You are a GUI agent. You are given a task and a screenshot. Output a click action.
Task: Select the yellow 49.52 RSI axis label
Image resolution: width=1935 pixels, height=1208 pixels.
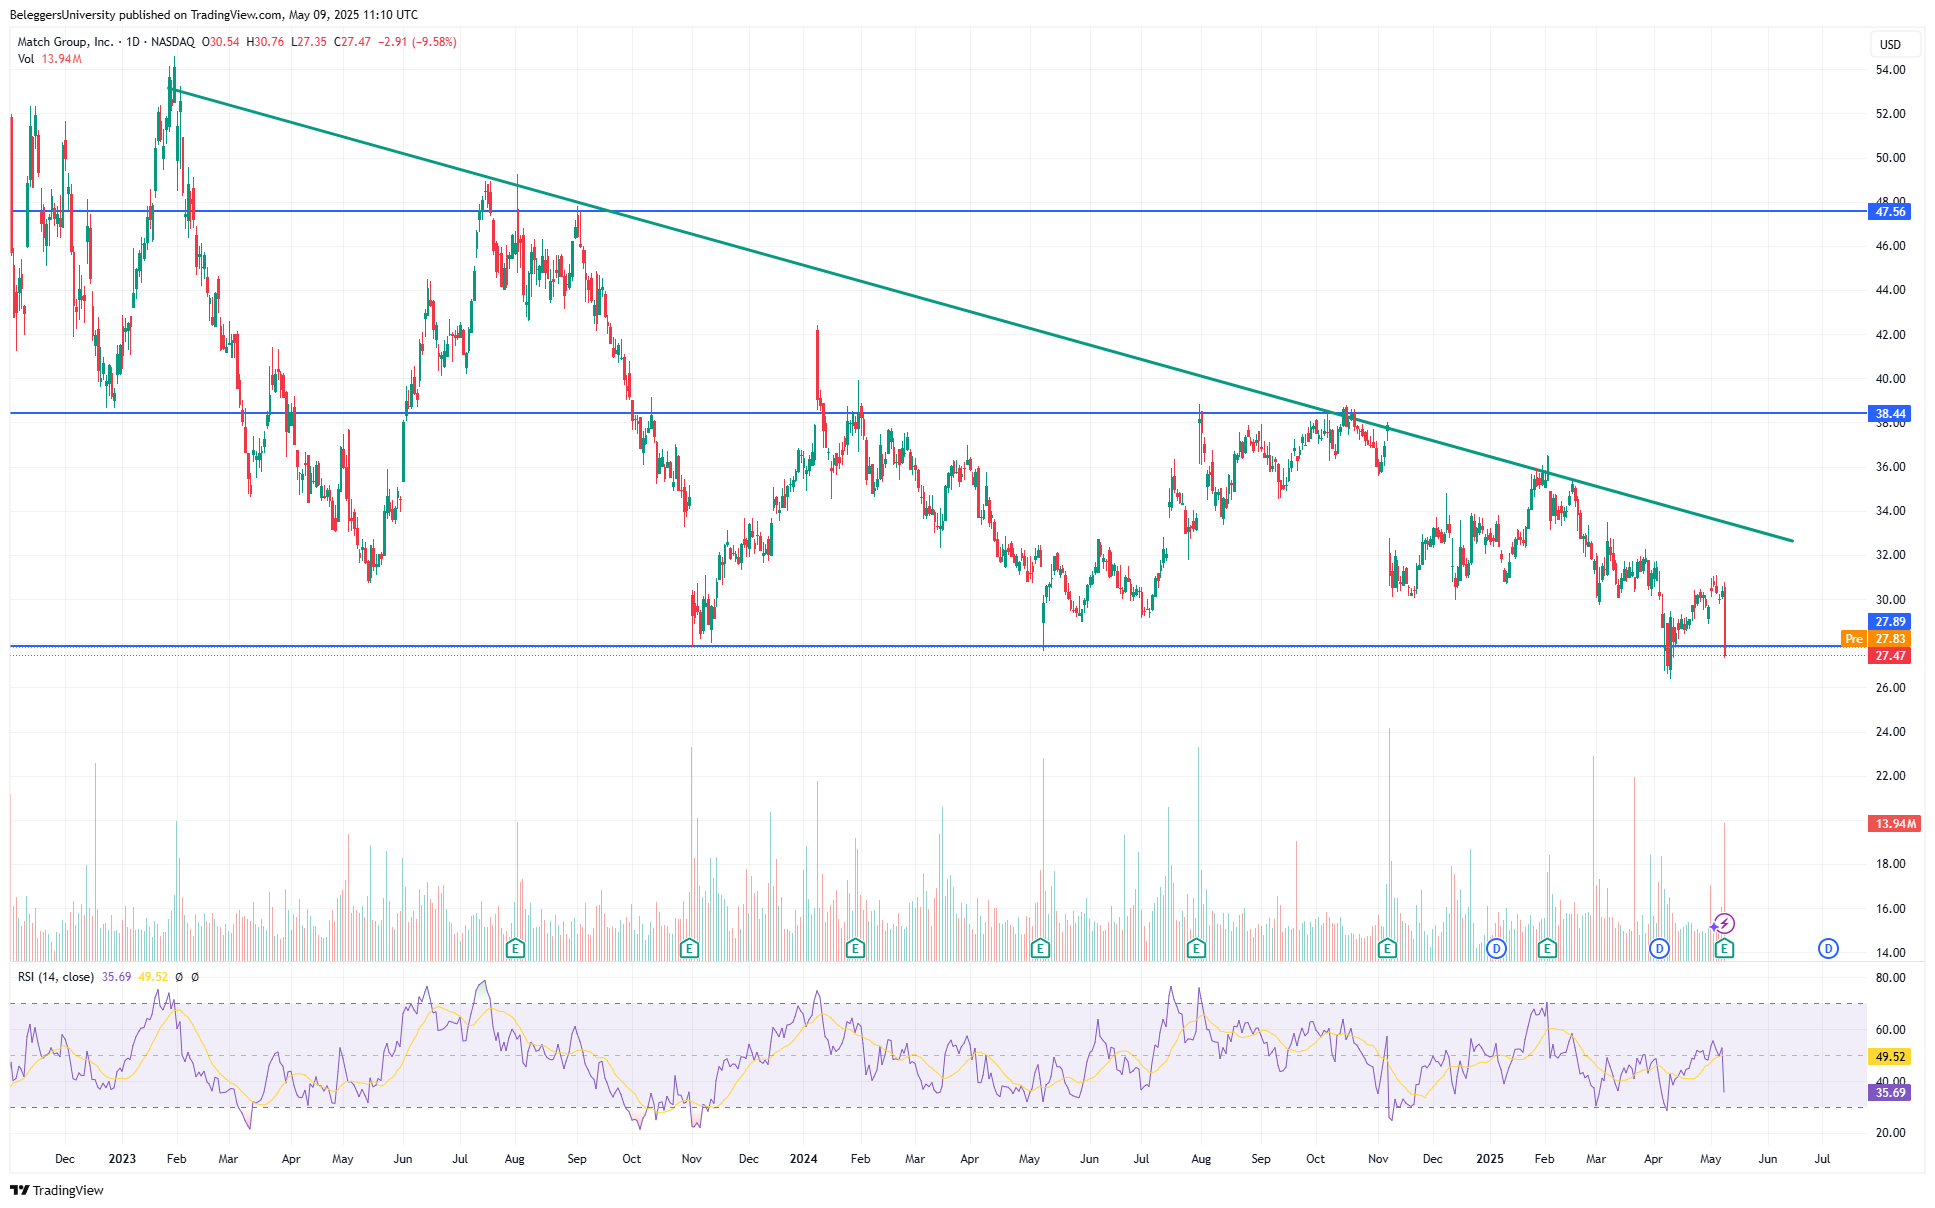click(1889, 1057)
